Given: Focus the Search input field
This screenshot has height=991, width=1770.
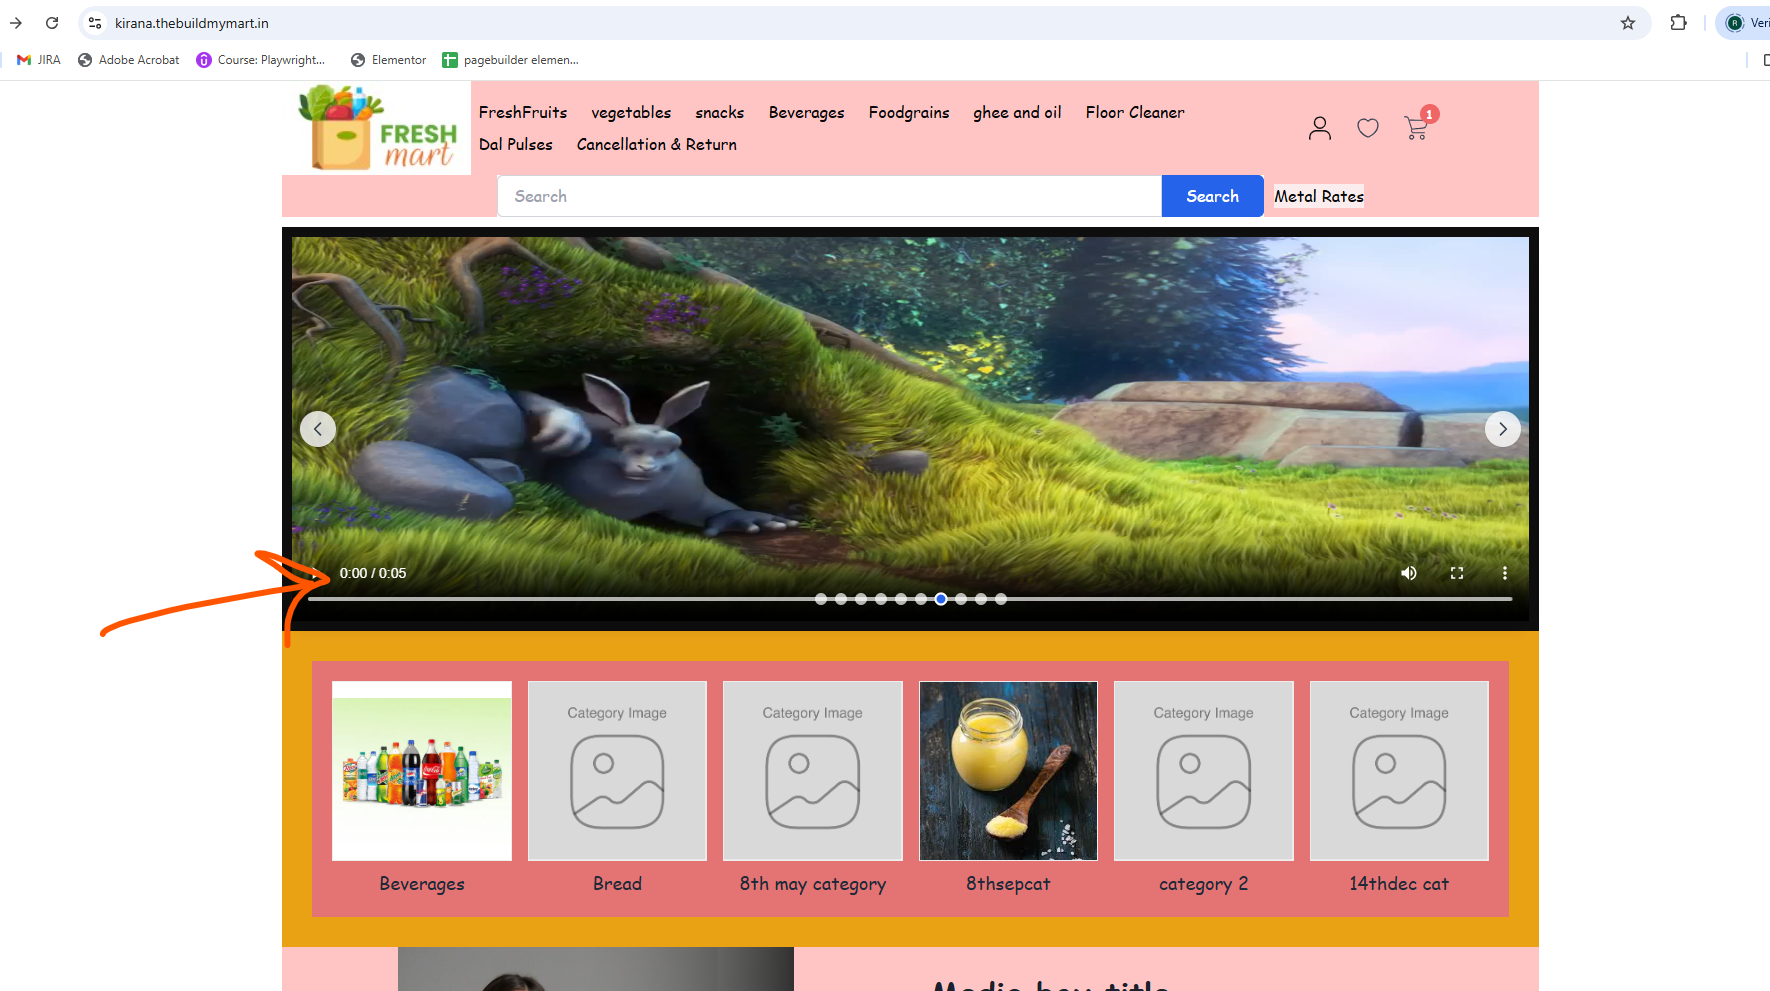Looking at the screenshot, I should [x=830, y=196].
